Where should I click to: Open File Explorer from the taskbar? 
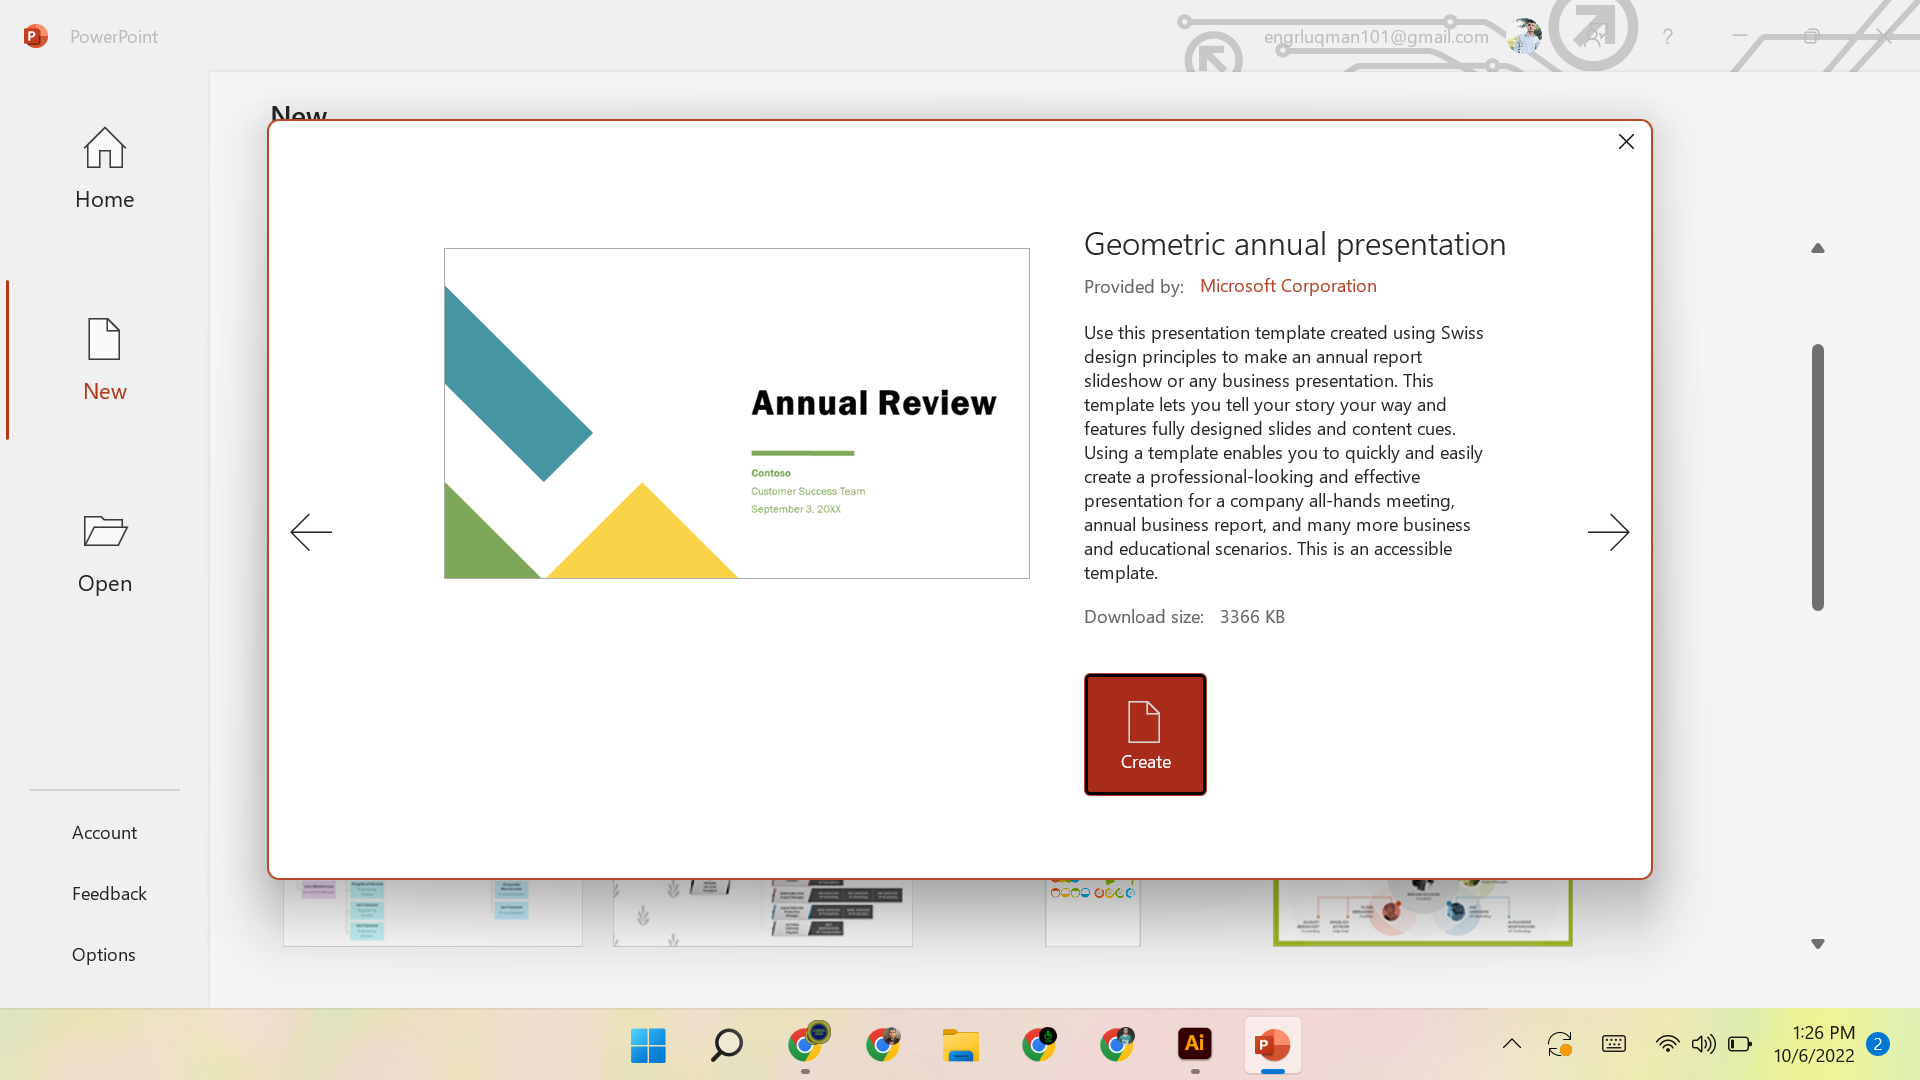961,1043
